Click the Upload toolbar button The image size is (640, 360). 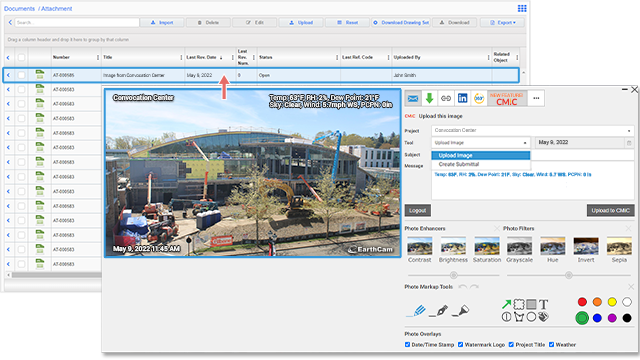[x=301, y=23]
